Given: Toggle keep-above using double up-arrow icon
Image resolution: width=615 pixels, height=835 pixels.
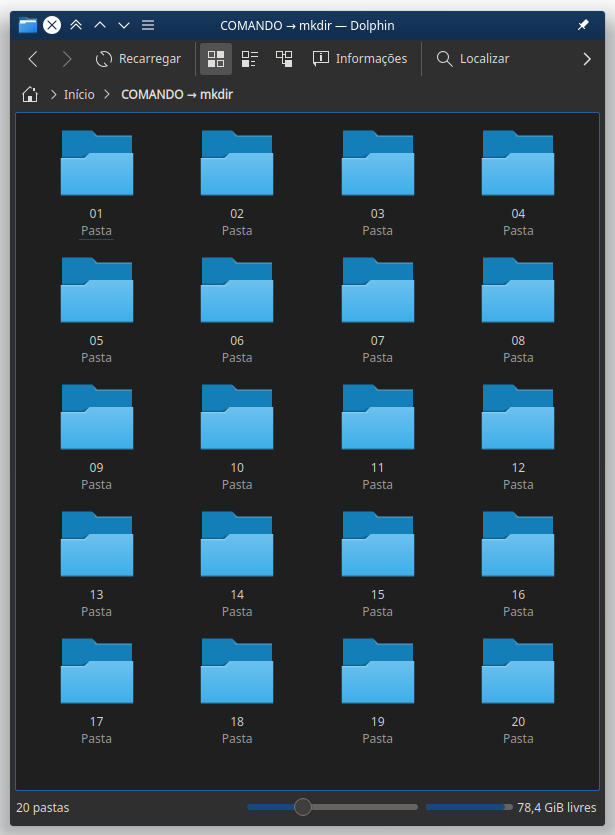Looking at the screenshot, I should tap(76, 25).
